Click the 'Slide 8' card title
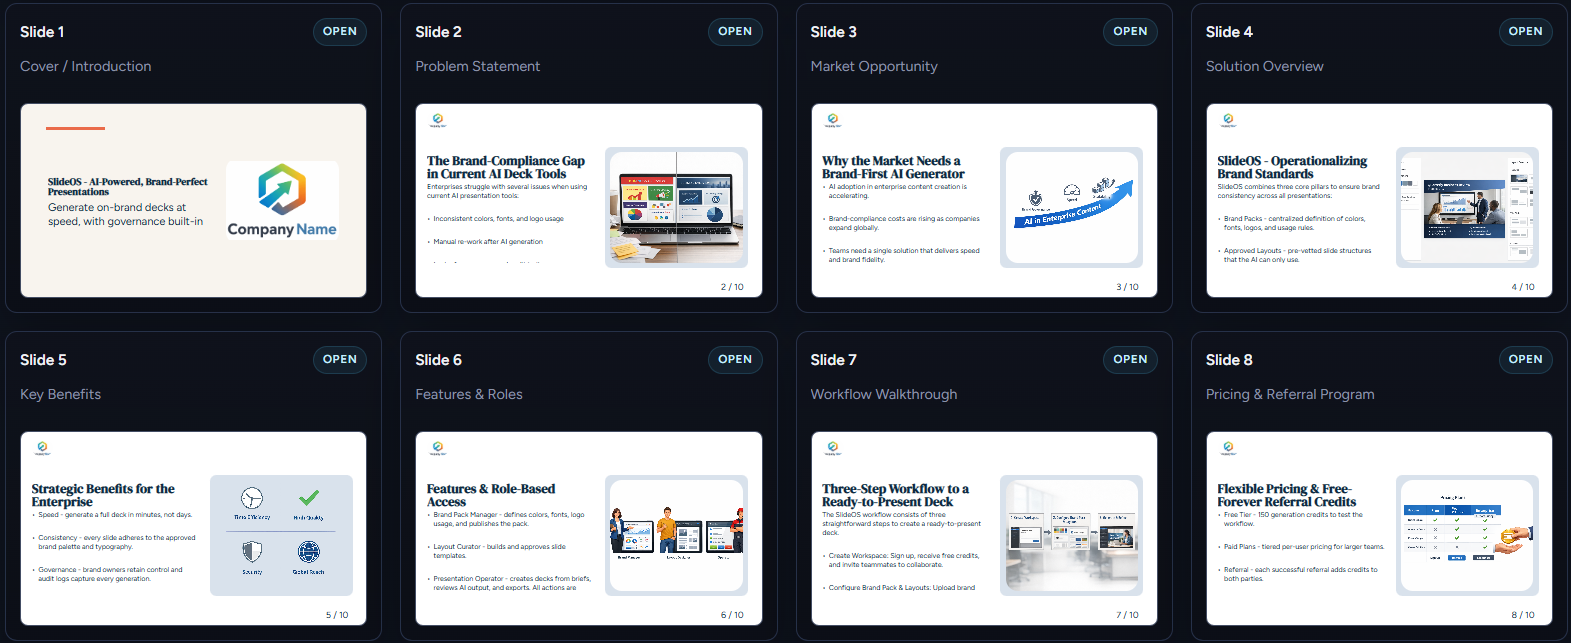 tap(1229, 360)
